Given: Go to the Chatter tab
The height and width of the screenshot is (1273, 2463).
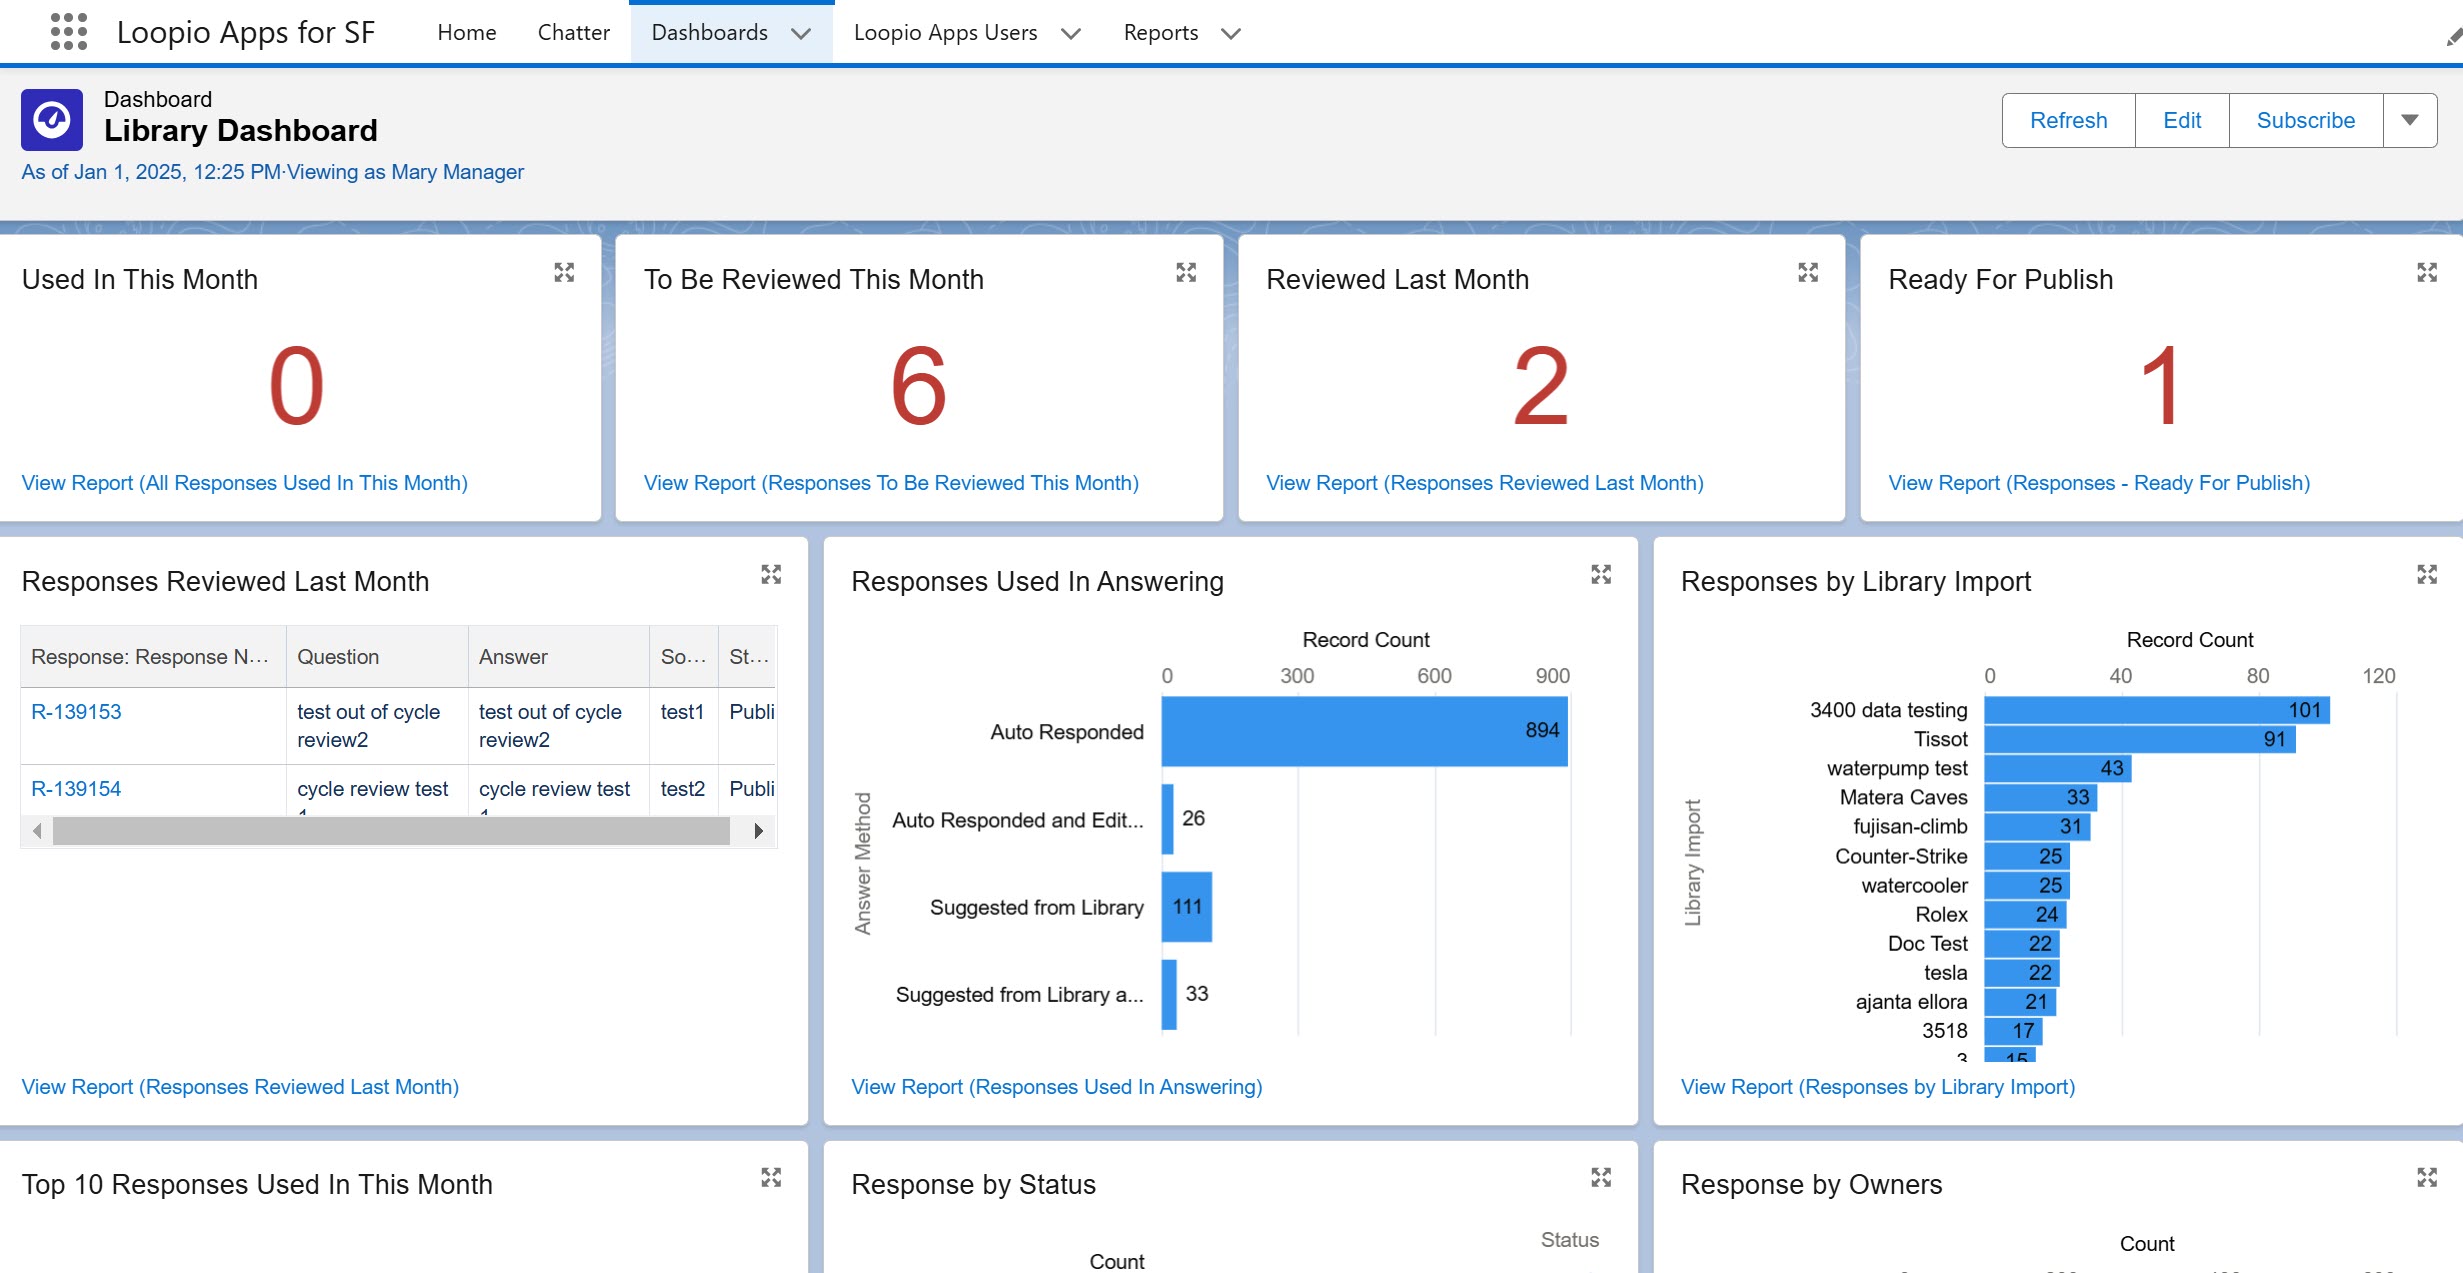Looking at the screenshot, I should (x=573, y=32).
